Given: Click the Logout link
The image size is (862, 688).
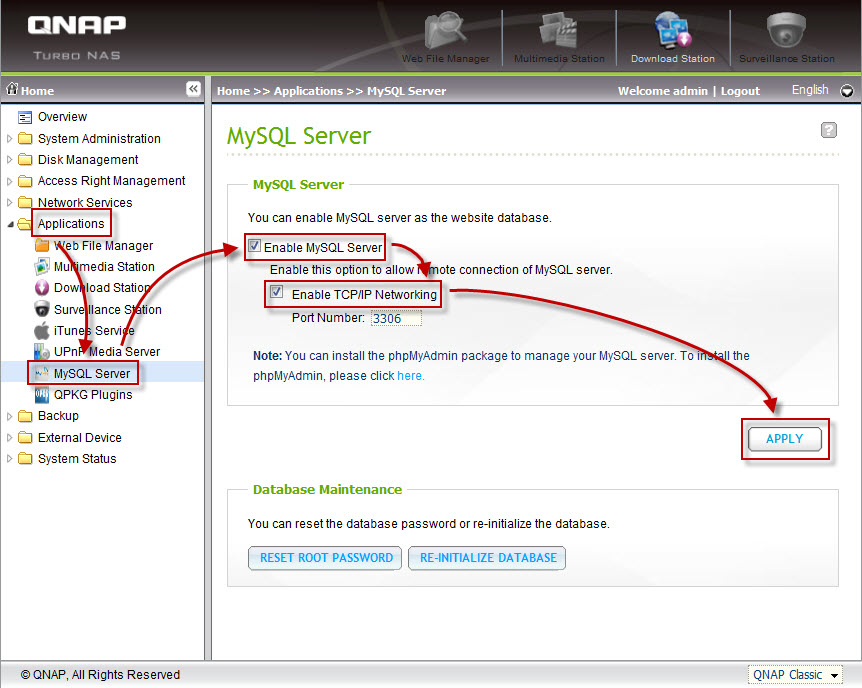Looking at the screenshot, I should point(740,91).
